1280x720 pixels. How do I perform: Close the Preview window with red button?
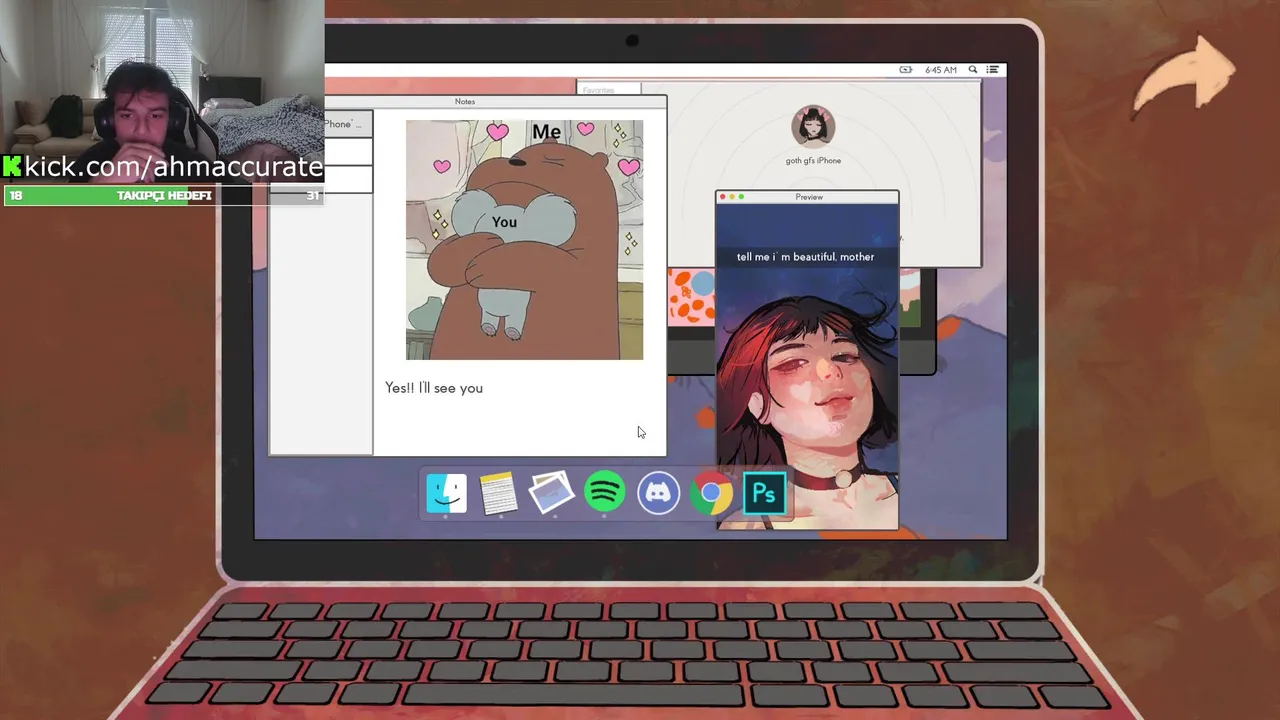723,197
